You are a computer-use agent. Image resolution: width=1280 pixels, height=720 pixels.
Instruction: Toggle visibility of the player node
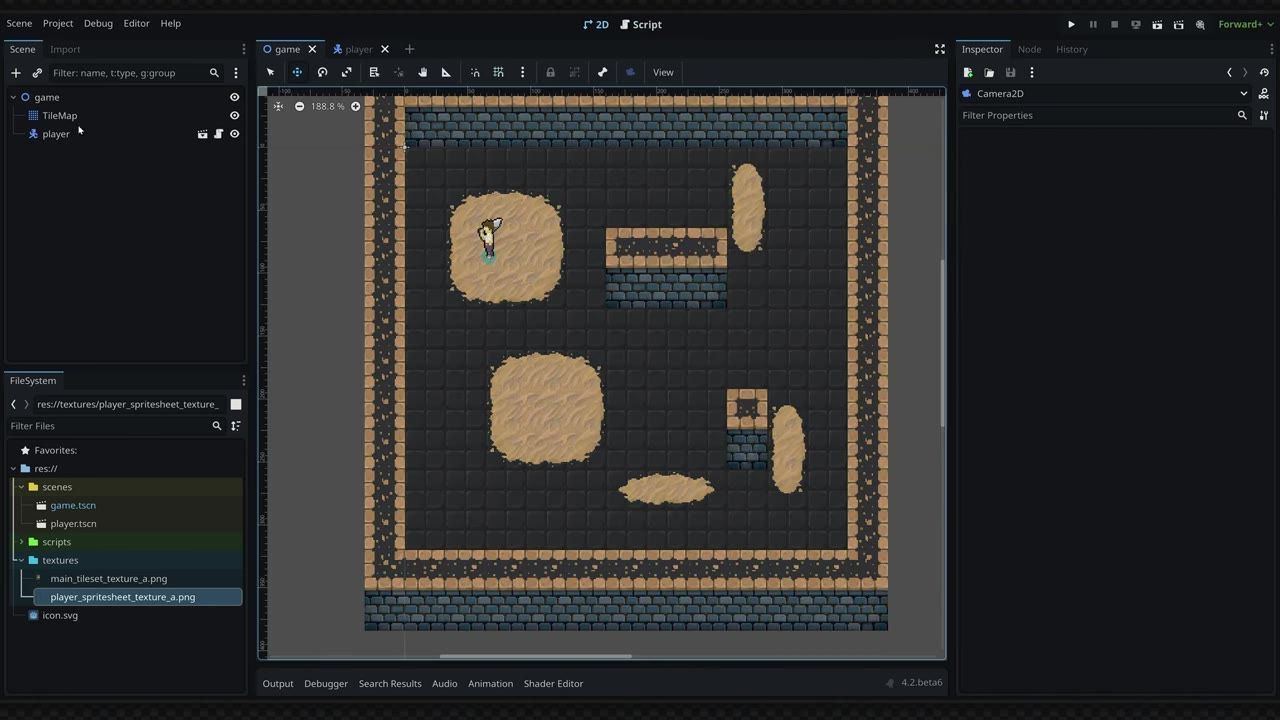pyautogui.click(x=235, y=134)
